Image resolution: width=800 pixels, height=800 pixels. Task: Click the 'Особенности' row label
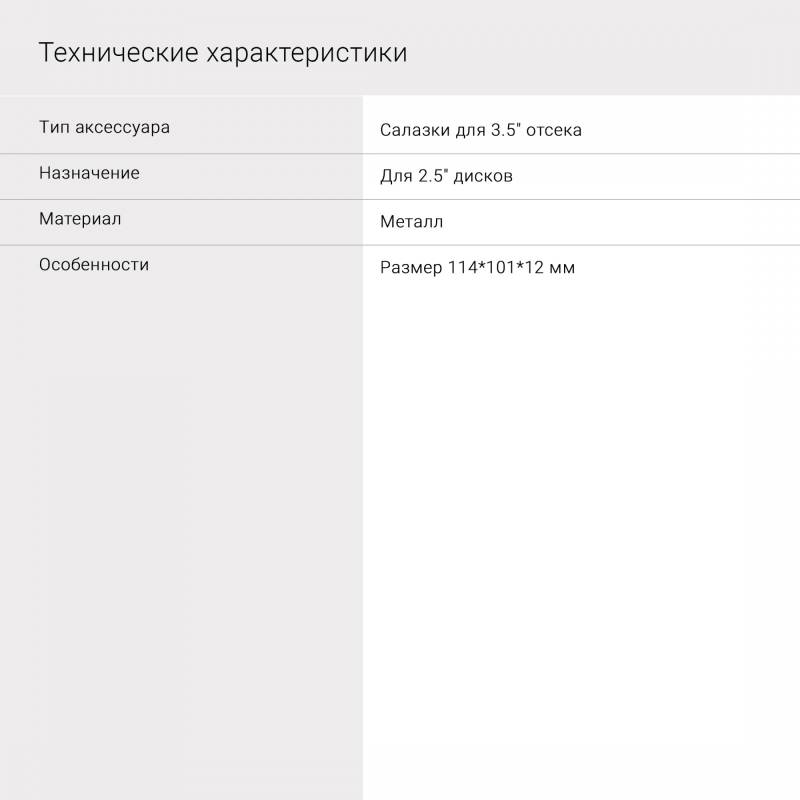click(94, 265)
